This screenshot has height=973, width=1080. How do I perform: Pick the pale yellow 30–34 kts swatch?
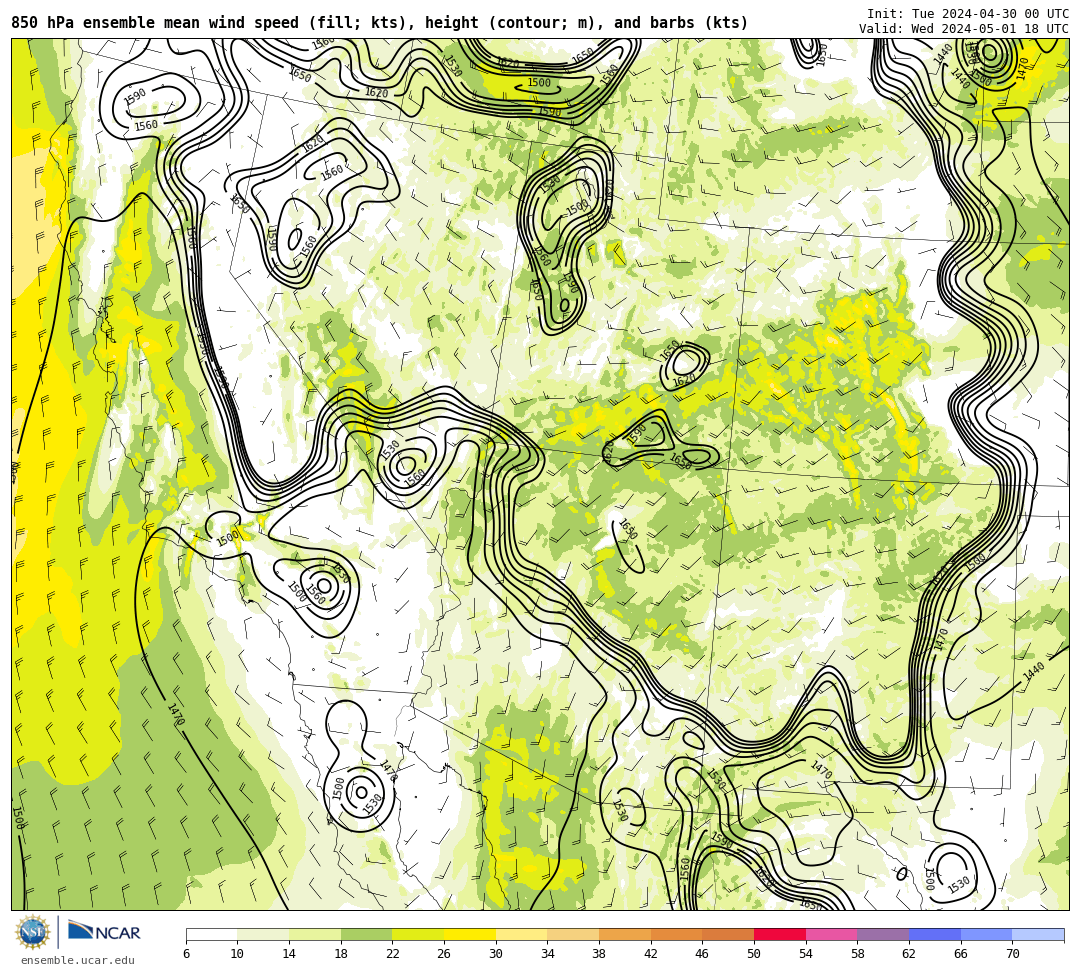[x=521, y=934]
